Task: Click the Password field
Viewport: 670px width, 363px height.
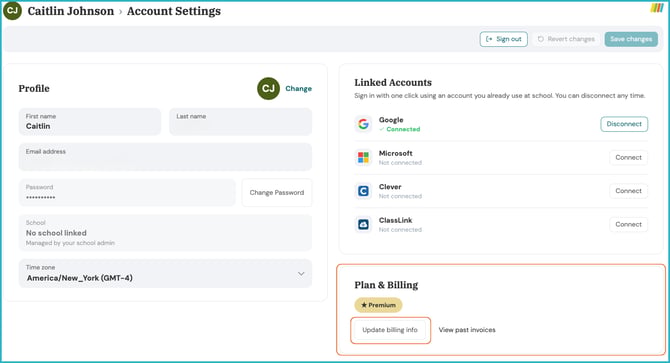Action: (127, 193)
